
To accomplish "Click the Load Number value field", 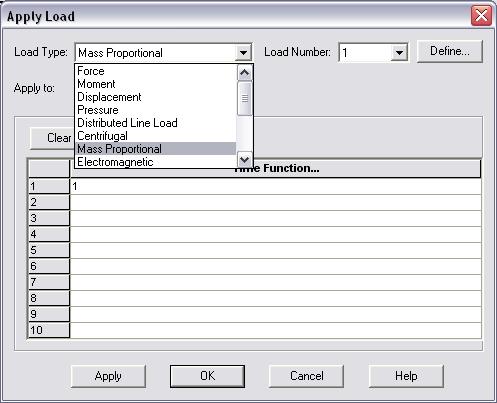I will [x=365, y=53].
